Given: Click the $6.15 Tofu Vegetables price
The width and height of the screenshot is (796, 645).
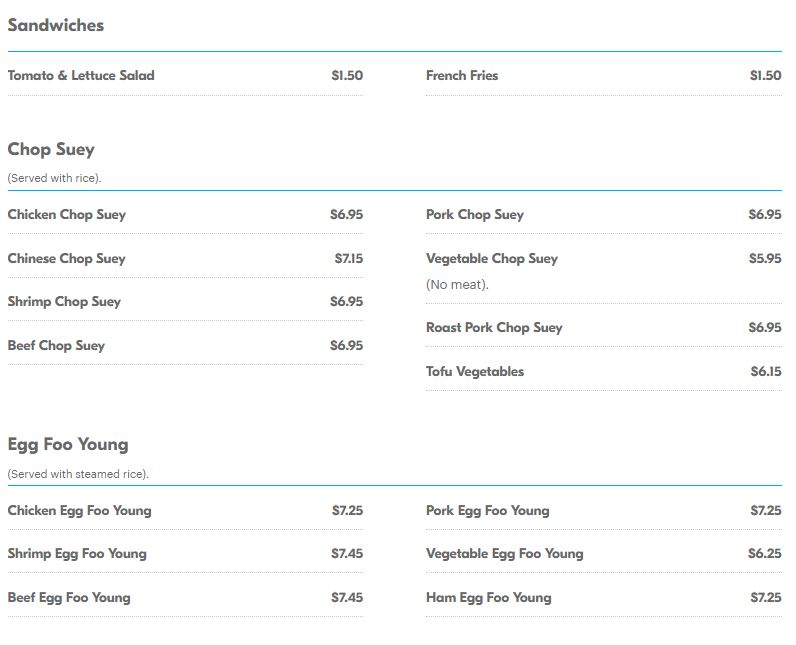Looking at the screenshot, I should (766, 372).
